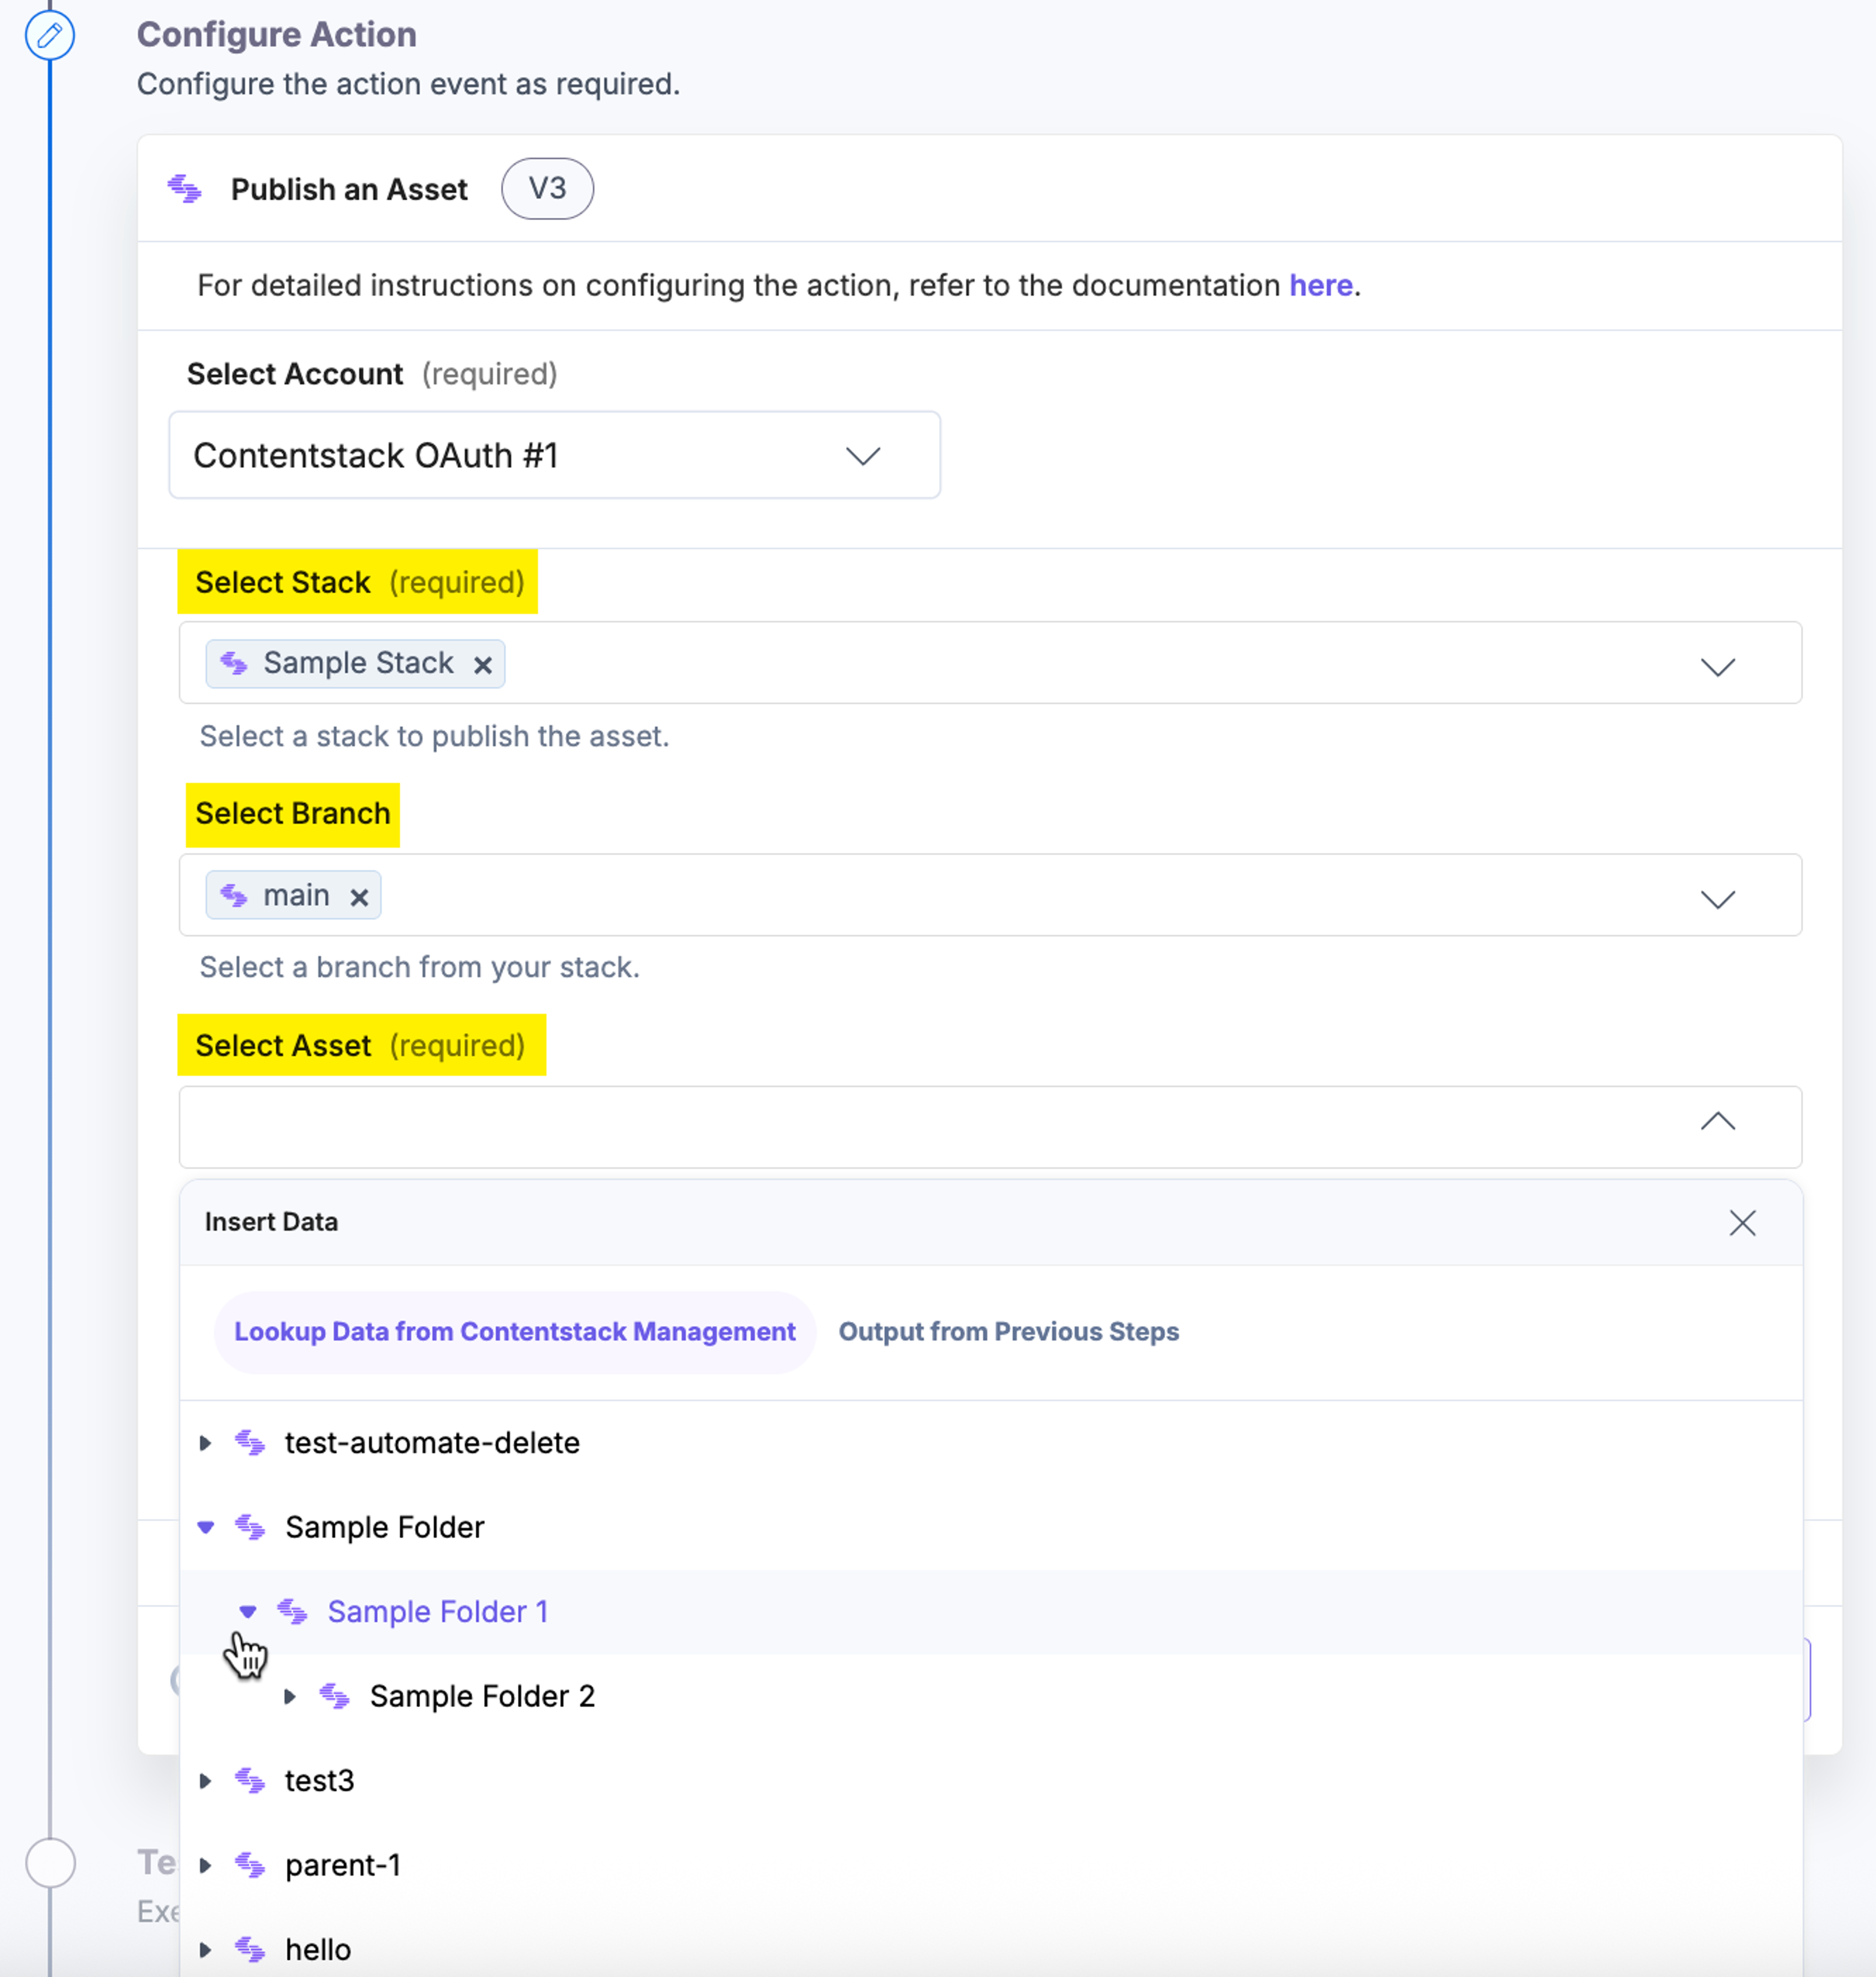Image resolution: width=1876 pixels, height=1977 pixels.
Task: Select the Sample Folder item
Action: point(384,1527)
